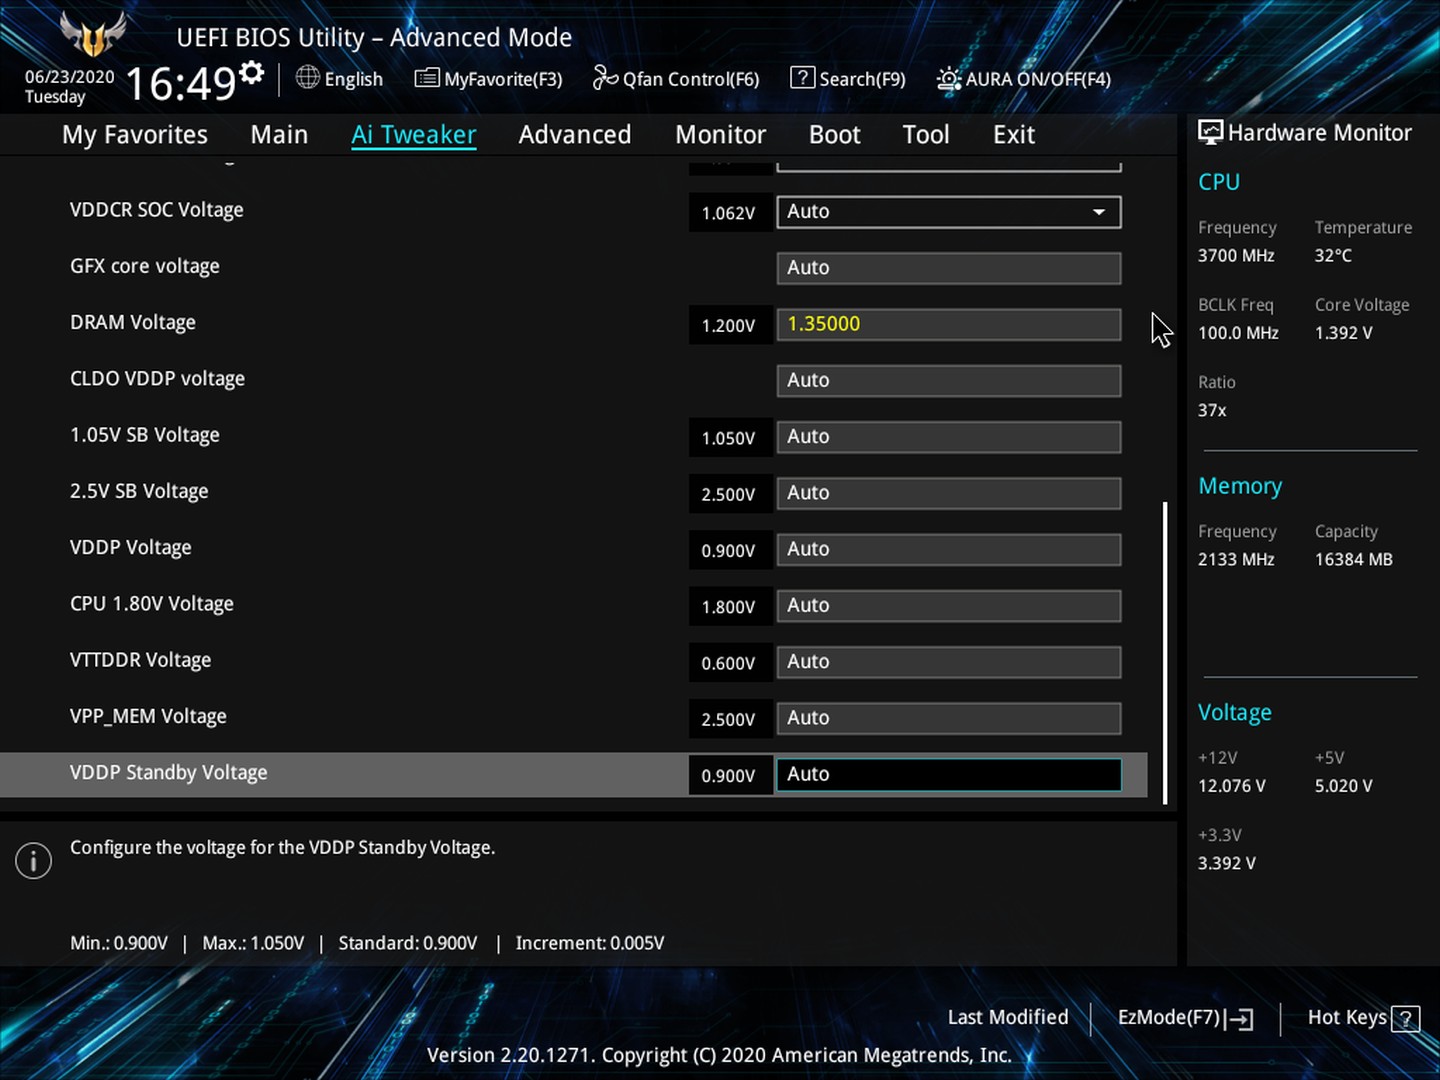Click the DRAM Voltage 1.35000 field

pyautogui.click(x=948, y=324)
